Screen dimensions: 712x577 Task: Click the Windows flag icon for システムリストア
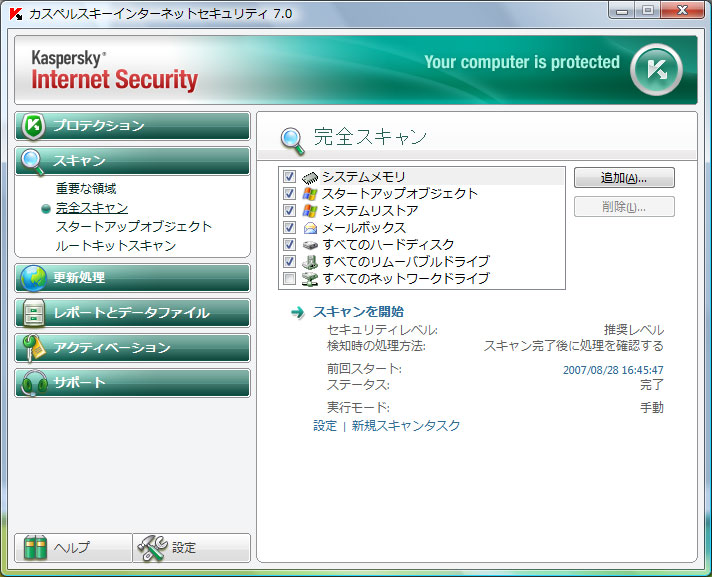point(310,211)
